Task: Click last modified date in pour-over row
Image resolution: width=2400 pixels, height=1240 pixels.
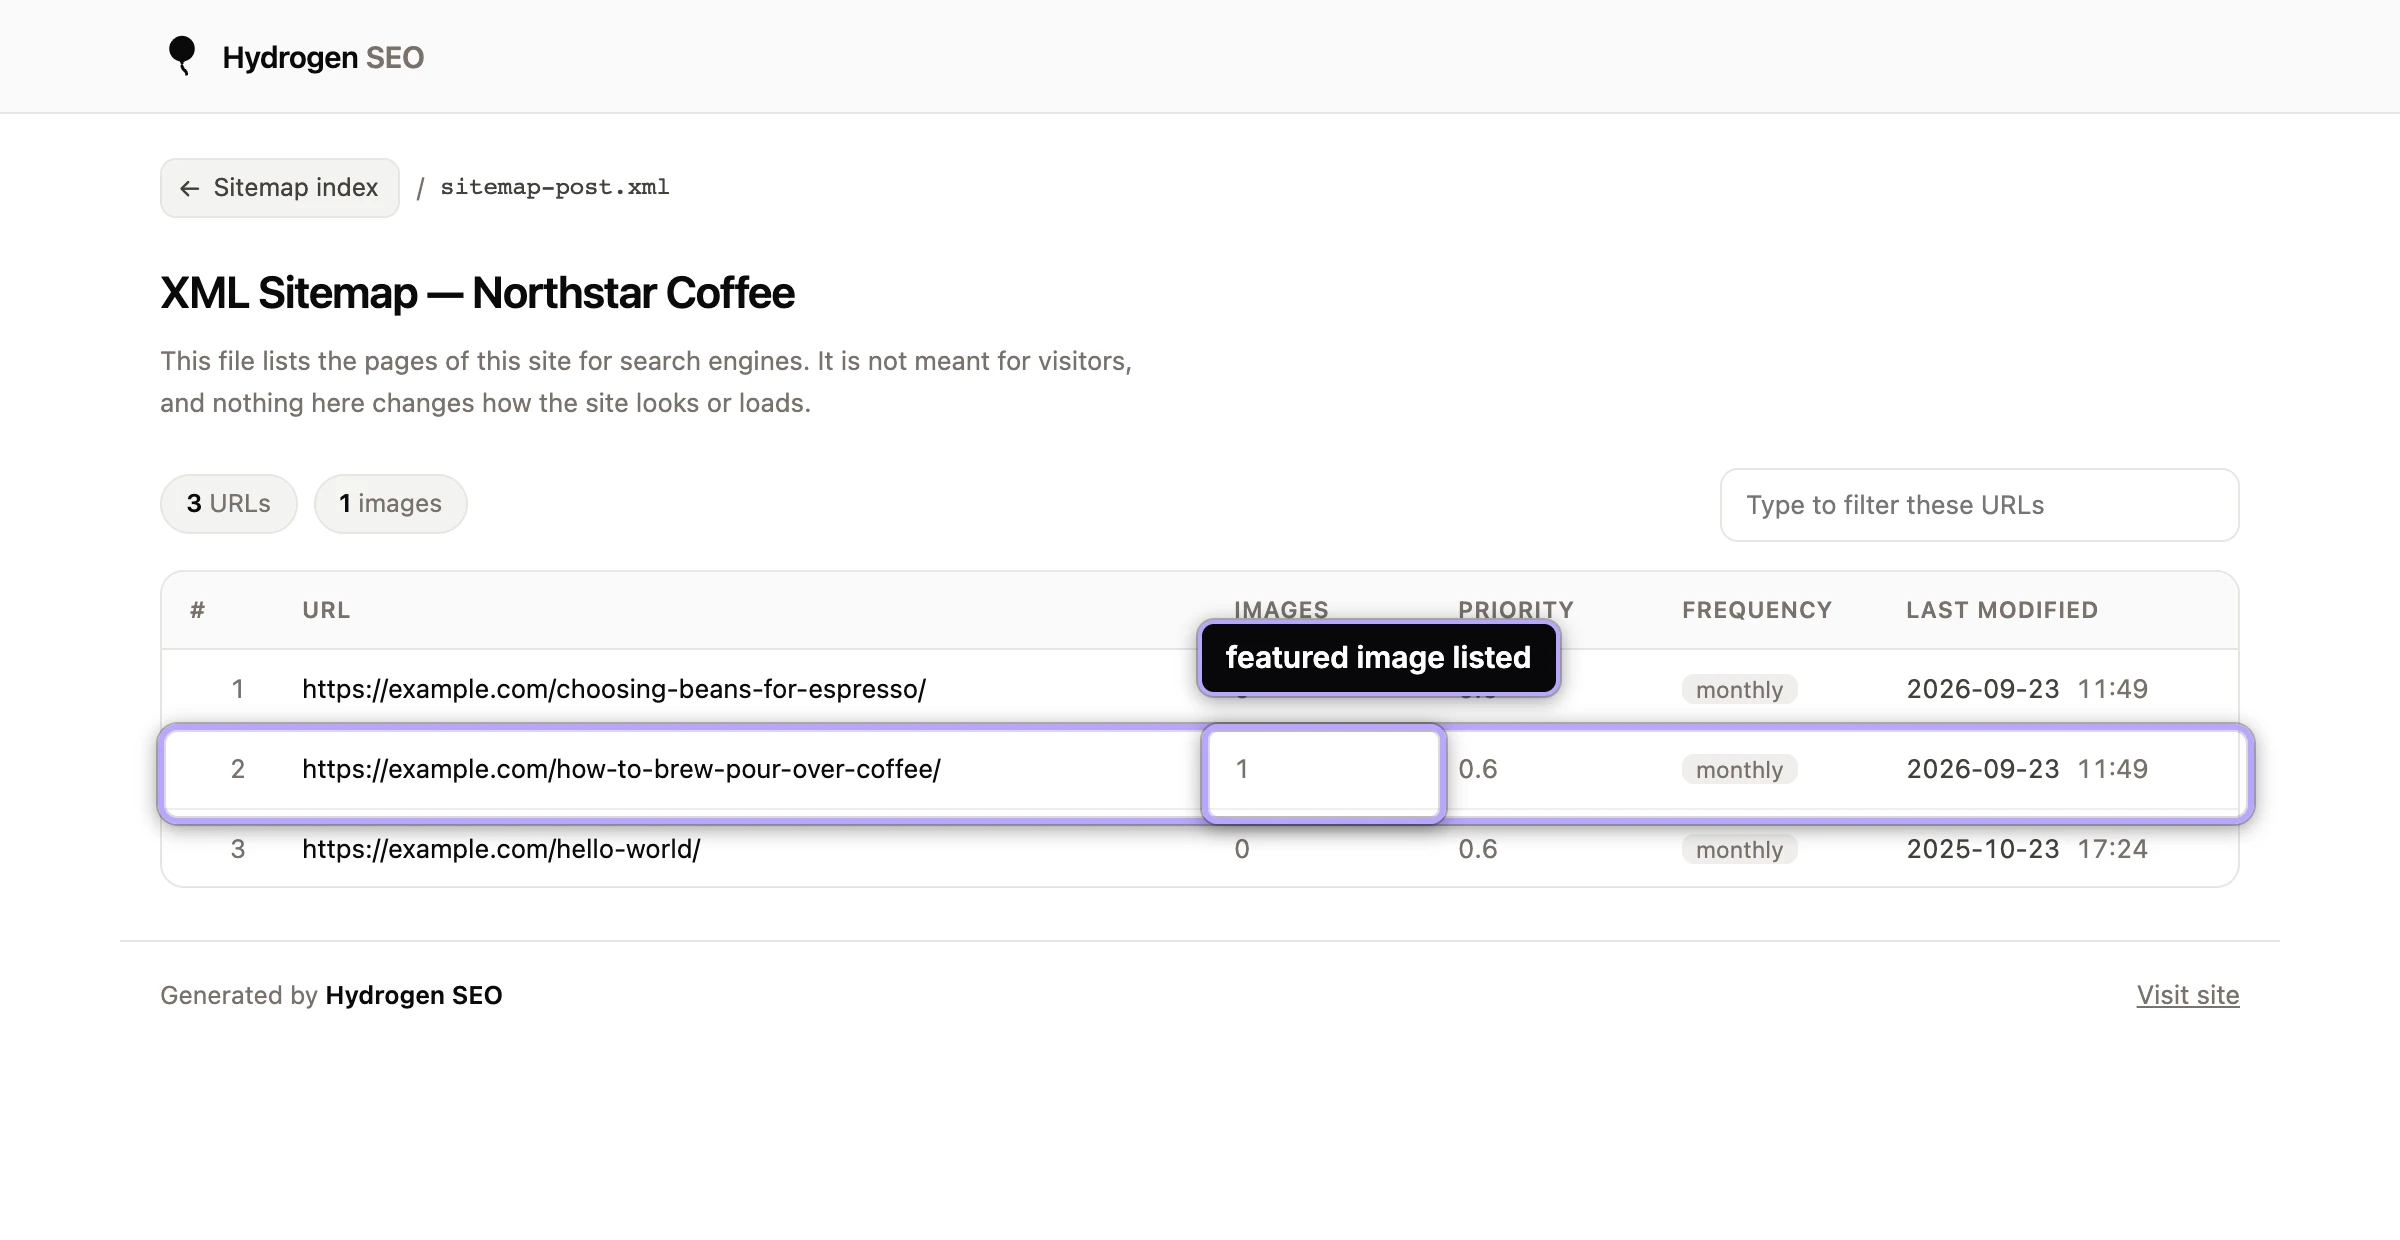Action: pyautogui.click(x=2027, y=769)
